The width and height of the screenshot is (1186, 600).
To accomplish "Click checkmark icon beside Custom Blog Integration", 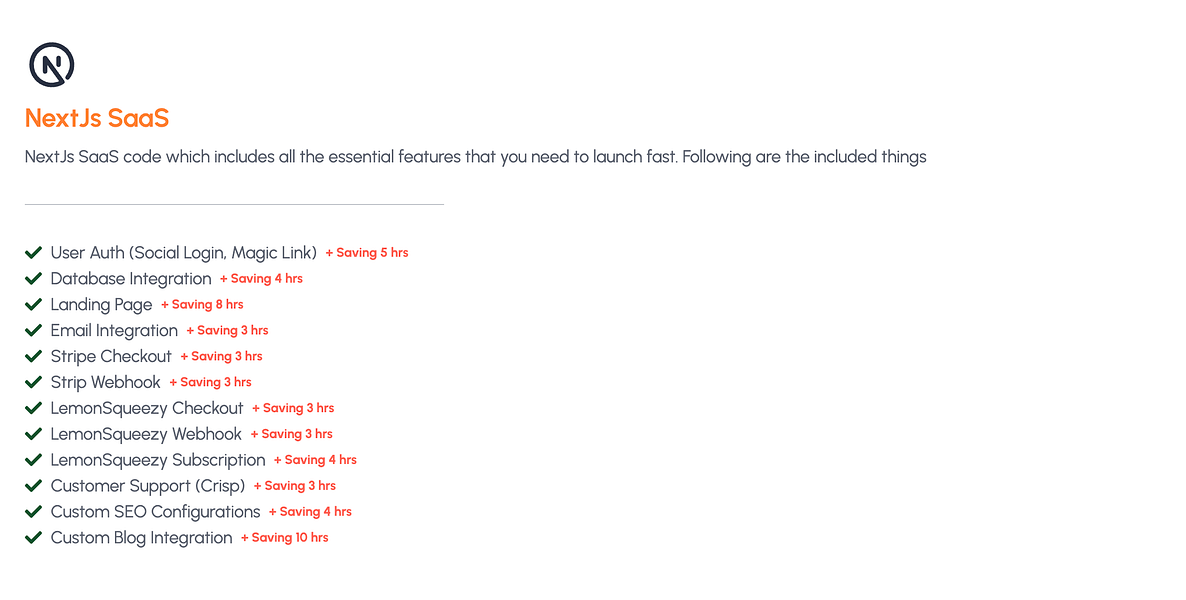I will click(33, 538).
